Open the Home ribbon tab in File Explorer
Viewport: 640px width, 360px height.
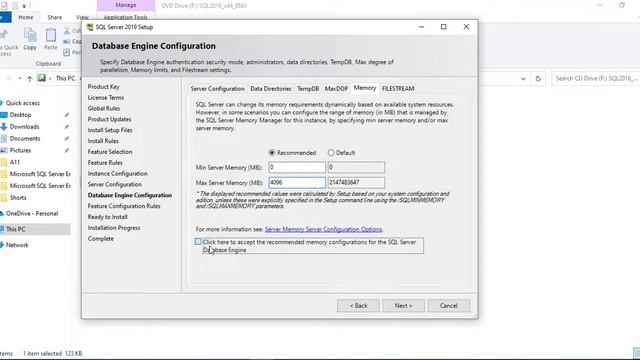click(26, 17)
